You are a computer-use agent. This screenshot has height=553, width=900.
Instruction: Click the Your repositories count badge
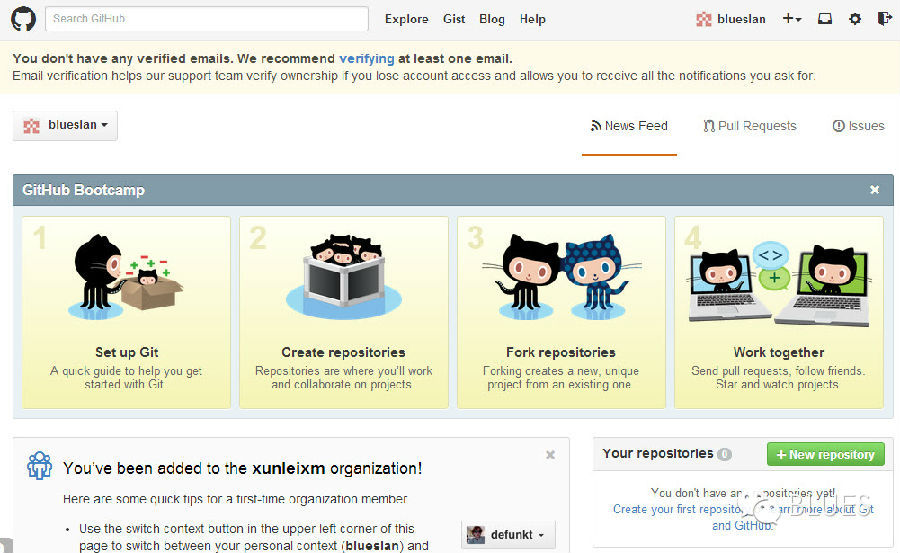724,454
